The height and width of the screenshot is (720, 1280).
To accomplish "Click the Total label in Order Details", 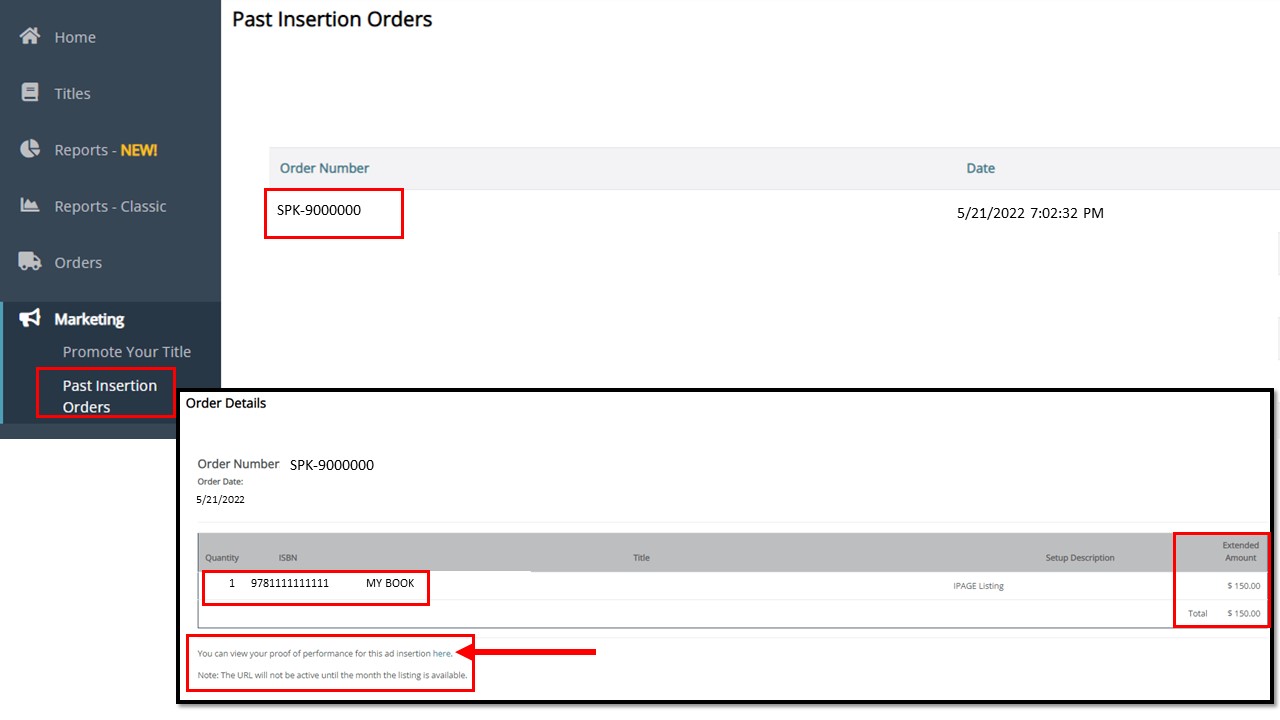I will click(1197, 613).
